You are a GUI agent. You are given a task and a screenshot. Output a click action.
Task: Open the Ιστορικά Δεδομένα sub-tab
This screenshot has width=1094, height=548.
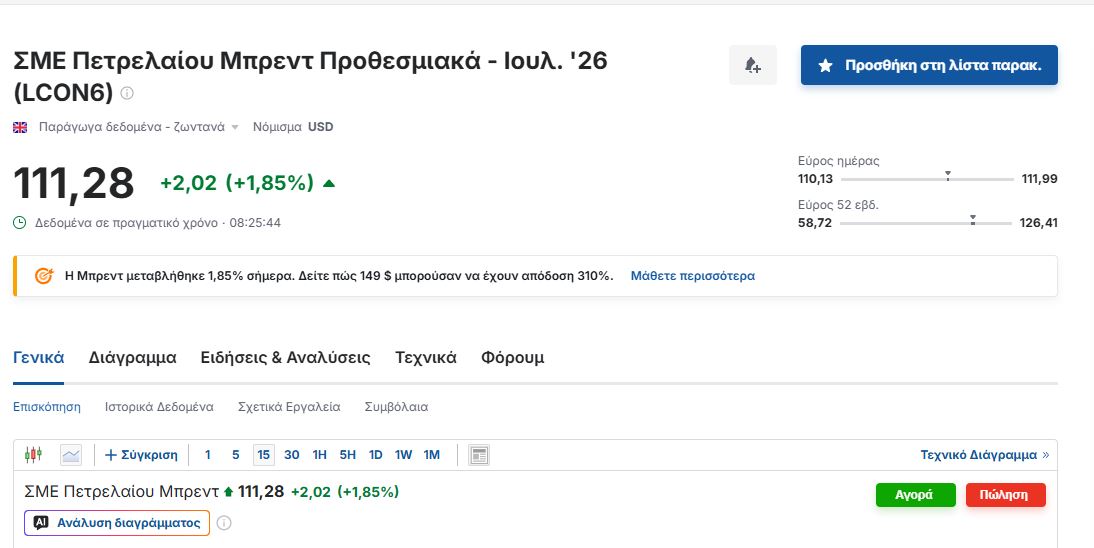[159, 406]
